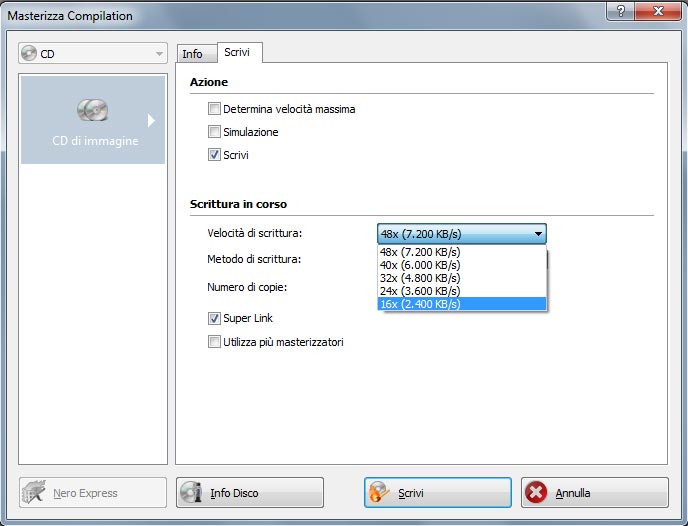The width and height of the screenshot is (688, 526).
Task: Open the CD disc type dropdown
Action: pos(93,54)
